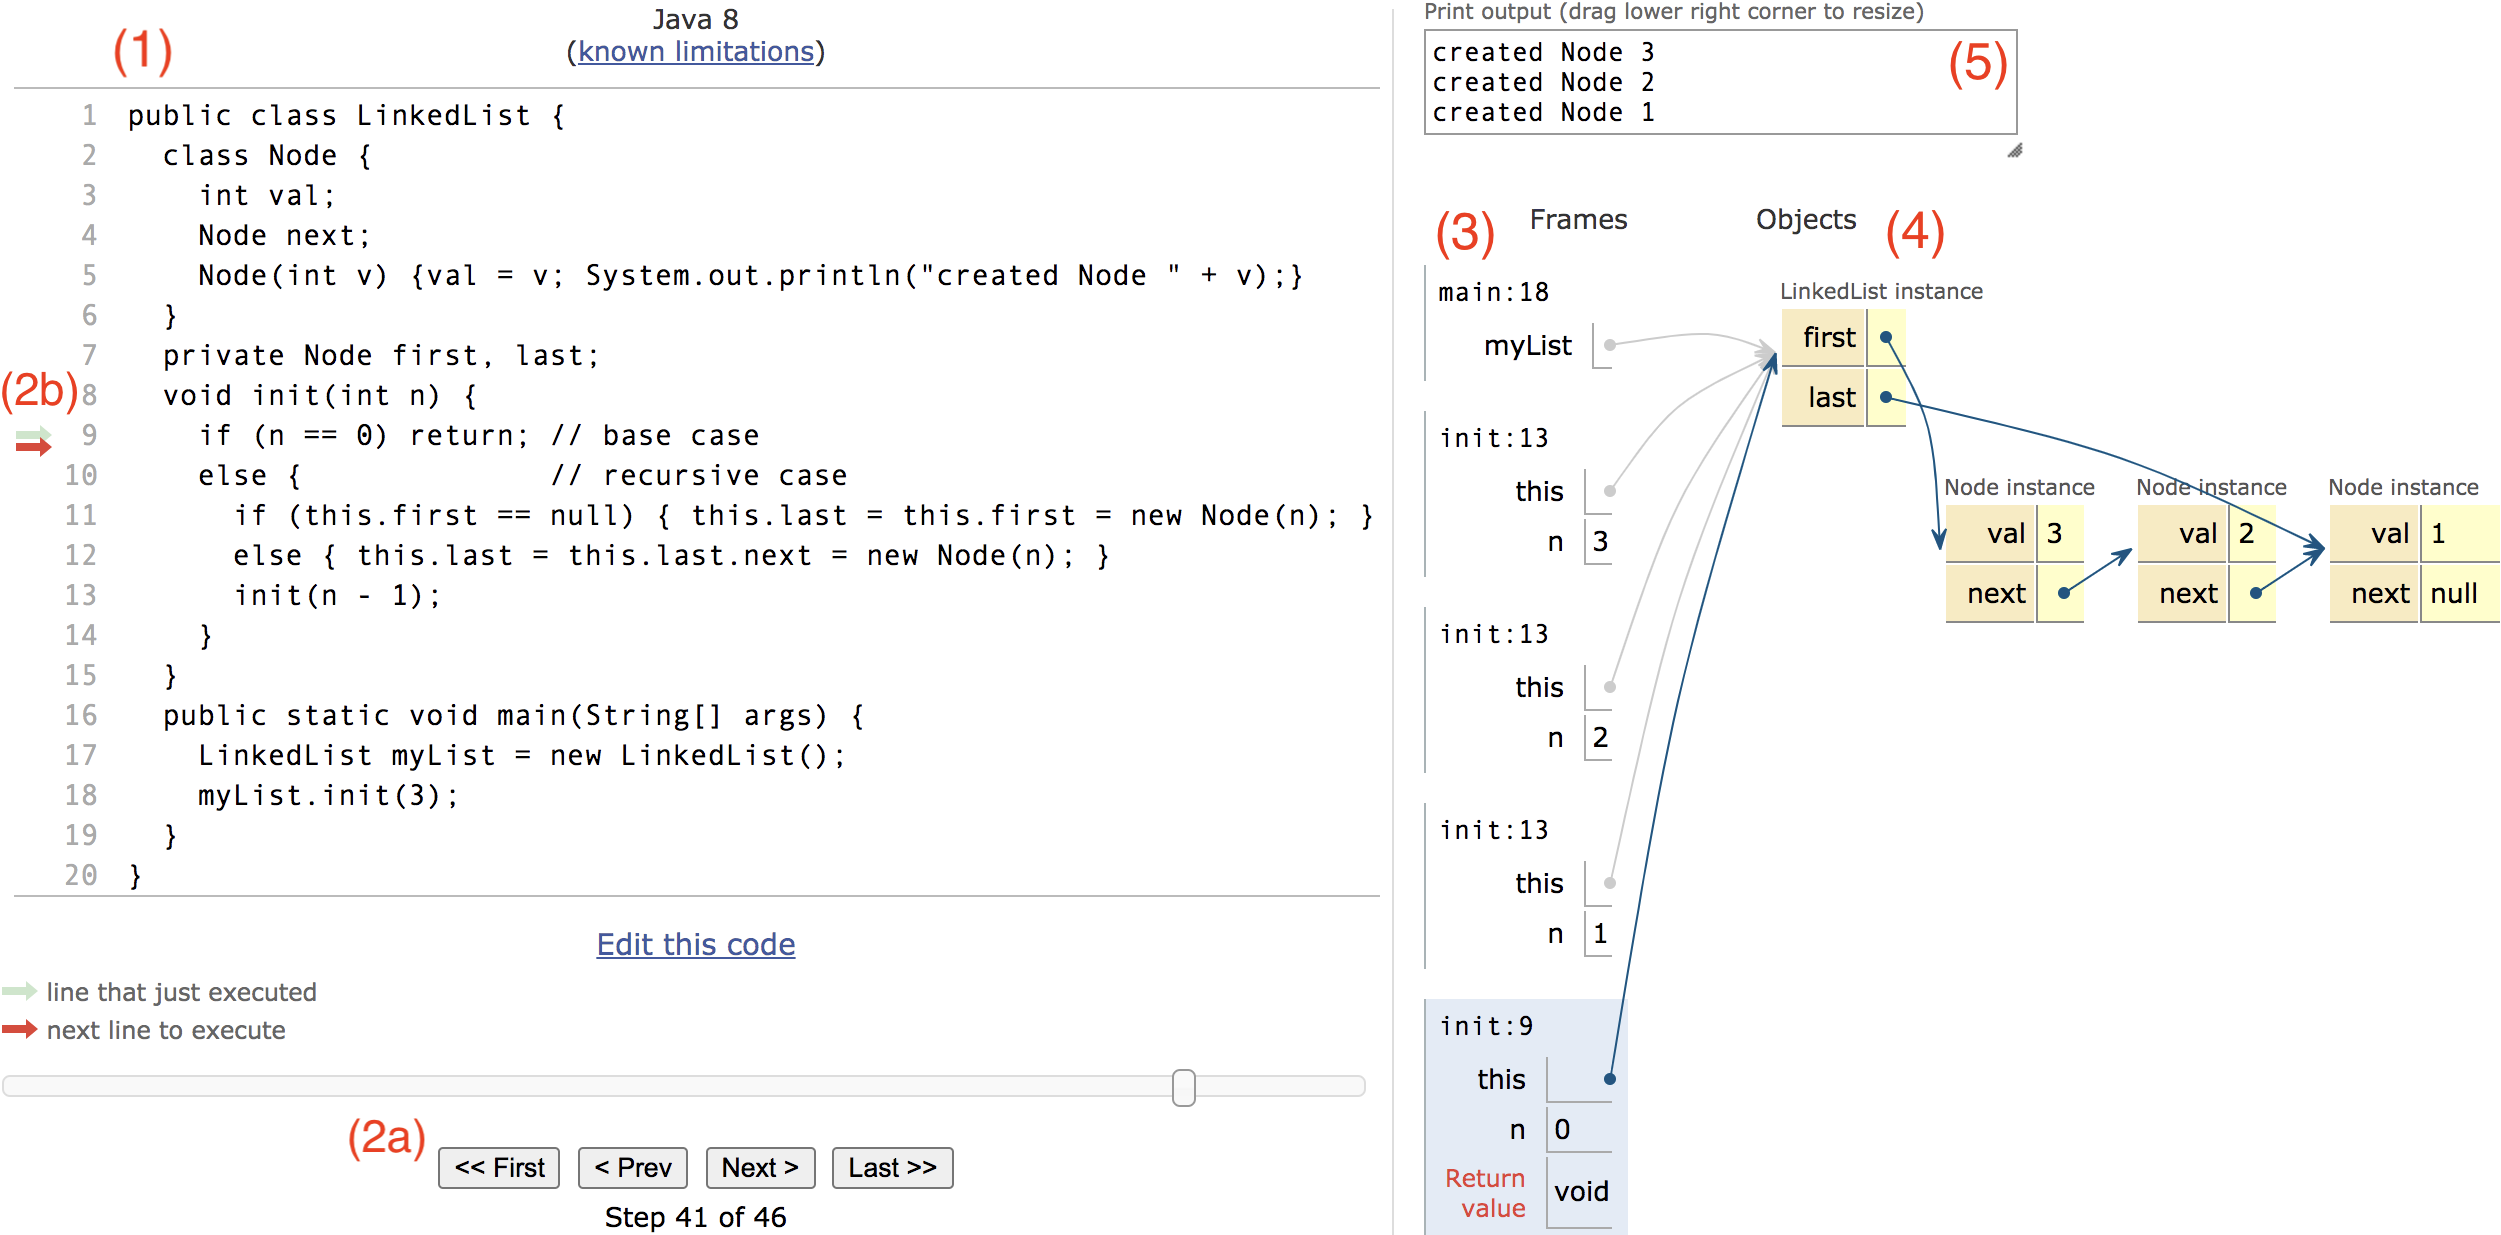The image size is (2501, 1235).
Task: Switch focus to the Frames panel header
Action: (1578, 220)
